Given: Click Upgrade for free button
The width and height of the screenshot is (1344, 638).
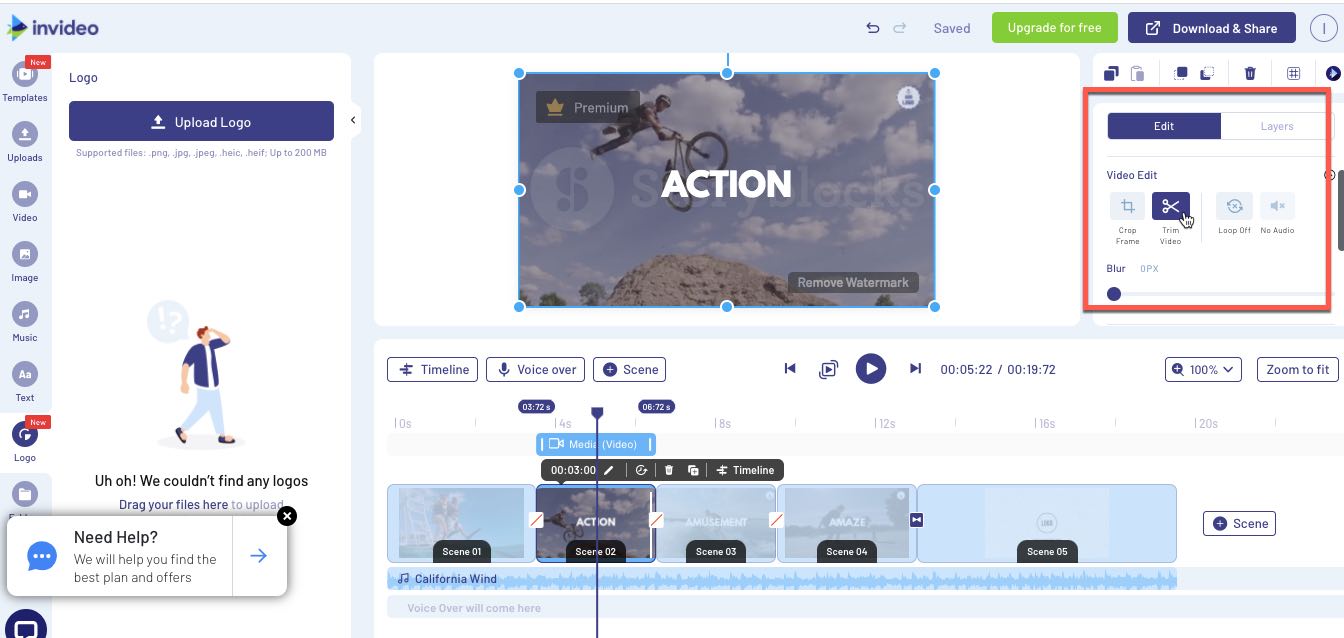Looking at the screenshot, I should (1054, 28).
